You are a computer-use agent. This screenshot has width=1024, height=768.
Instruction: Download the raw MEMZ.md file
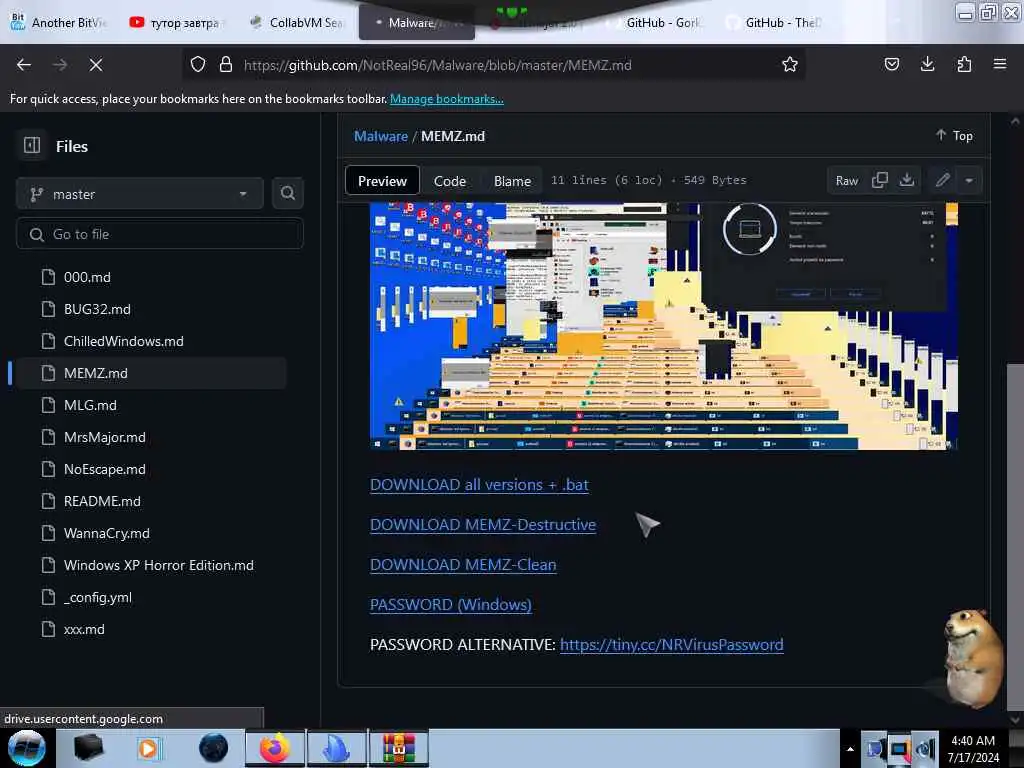[x=906, y=180]
